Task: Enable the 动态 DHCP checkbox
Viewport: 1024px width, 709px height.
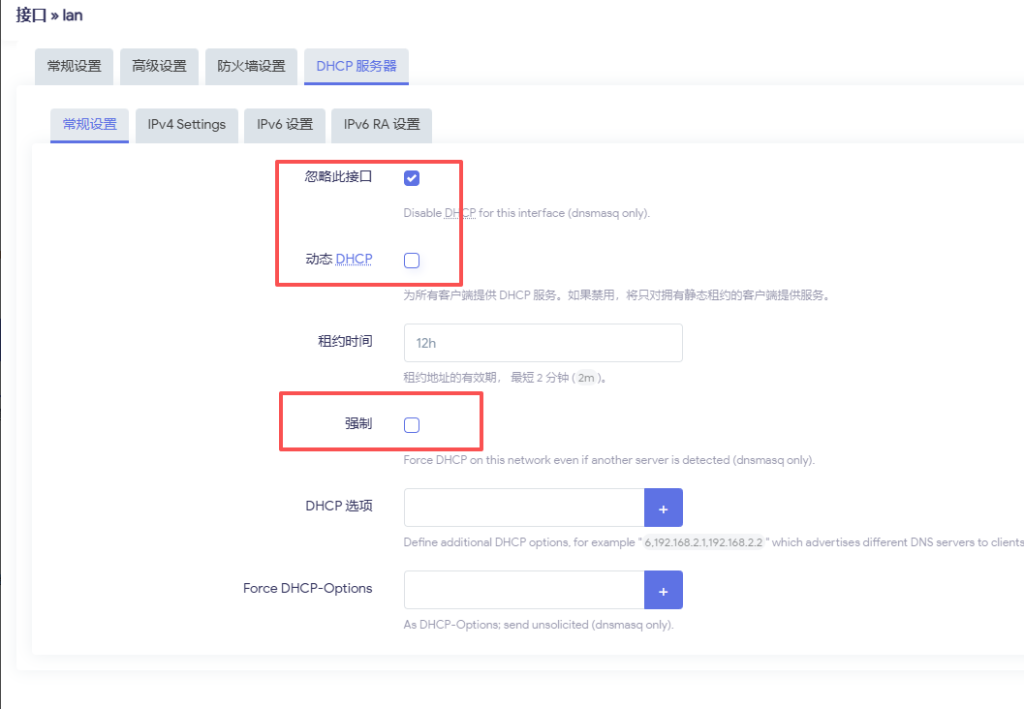Action: [411, 259]
